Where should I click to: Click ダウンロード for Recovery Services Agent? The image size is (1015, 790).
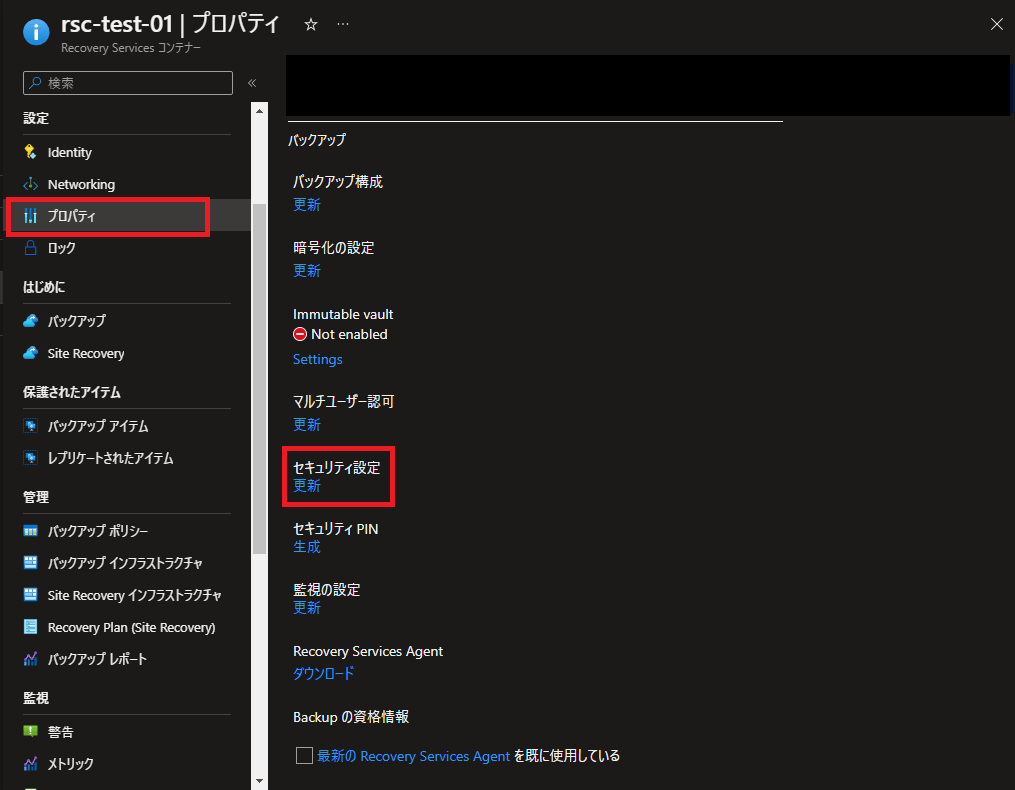[324, 673]
